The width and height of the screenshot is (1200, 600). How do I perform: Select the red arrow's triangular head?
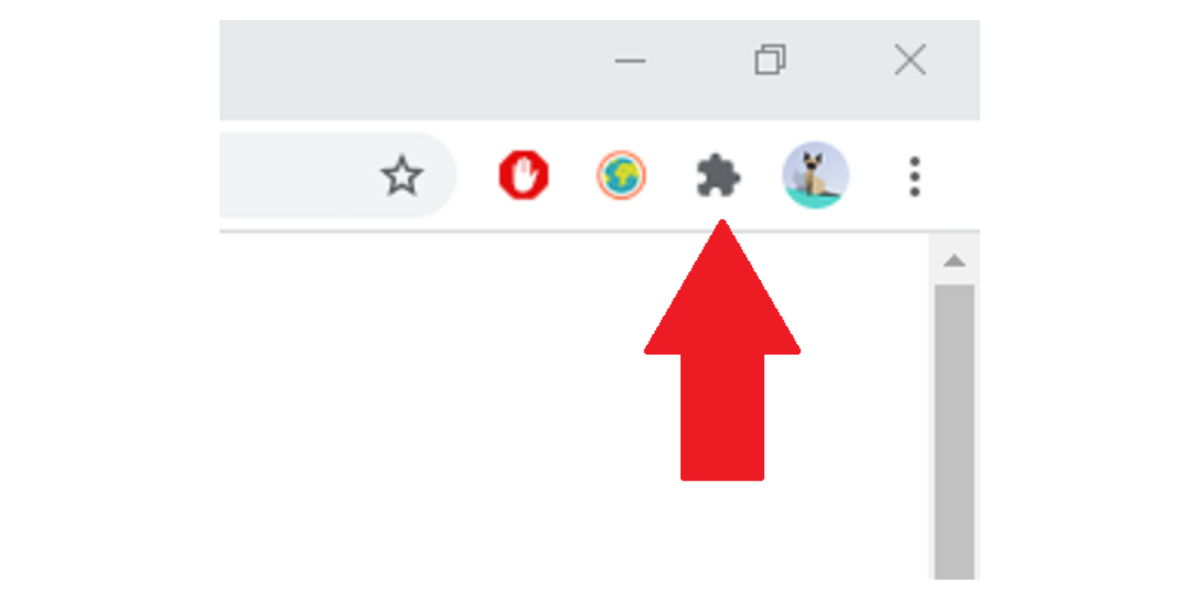(x=722, y=290)
